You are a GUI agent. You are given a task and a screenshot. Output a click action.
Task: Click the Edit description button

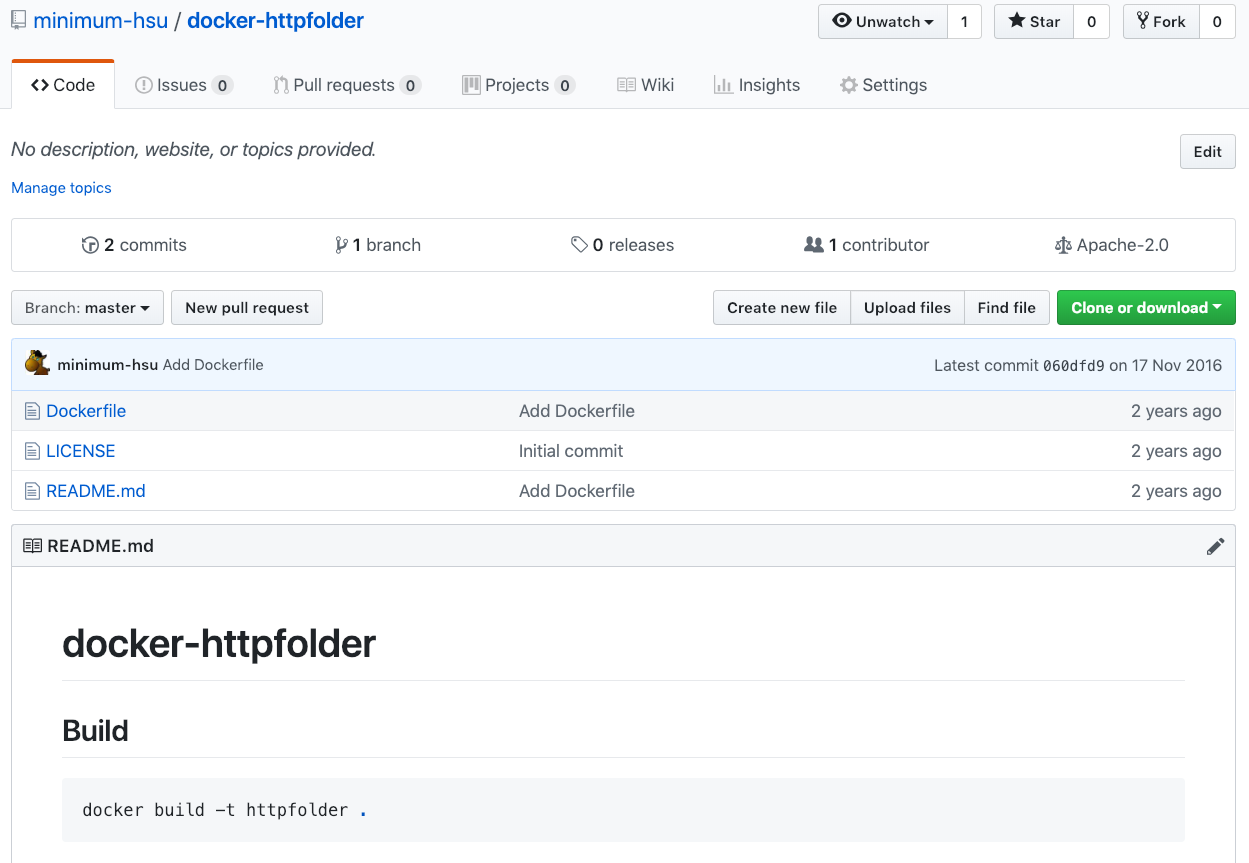tap(1207, 152)
